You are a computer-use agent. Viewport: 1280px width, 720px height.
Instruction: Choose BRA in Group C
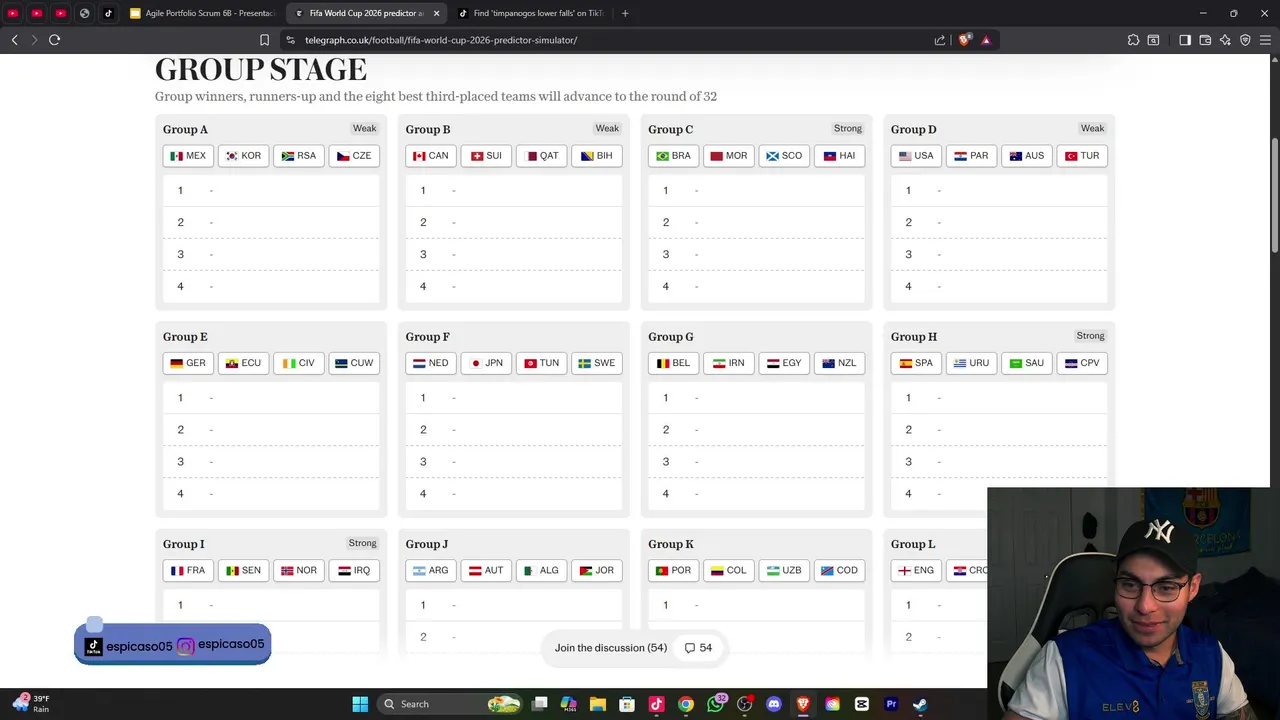(673, 156)
